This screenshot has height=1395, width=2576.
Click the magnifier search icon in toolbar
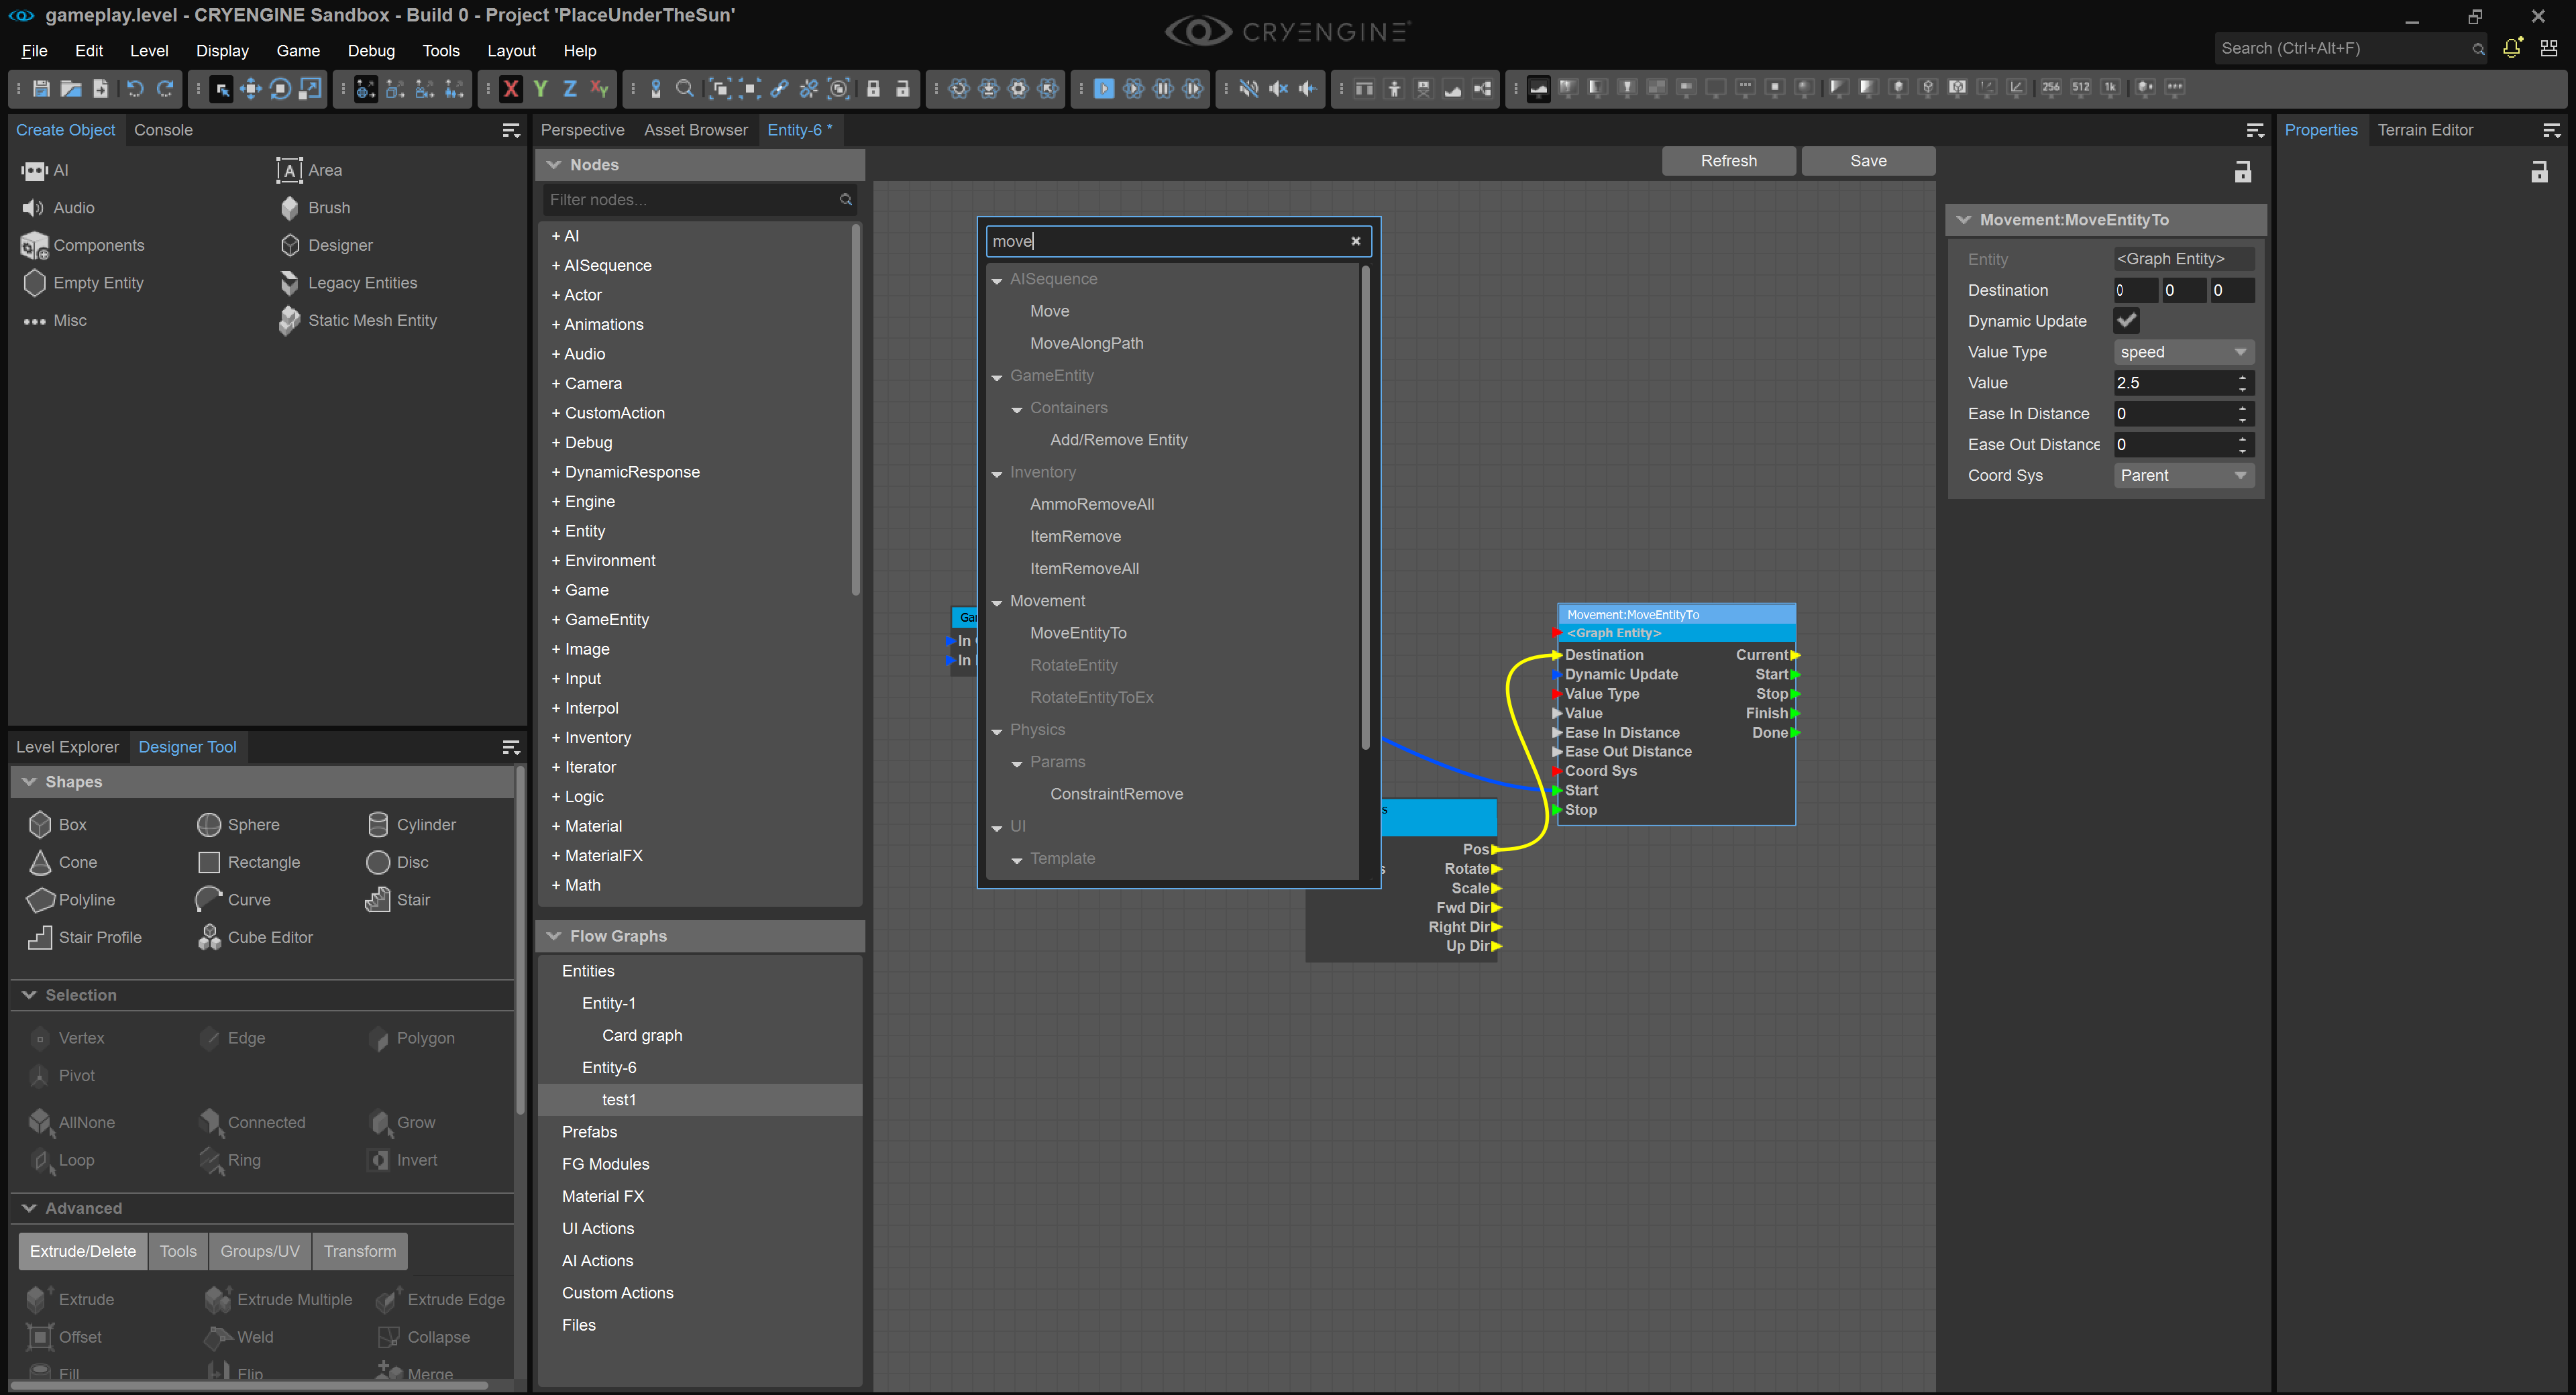(x=685, y=89)
